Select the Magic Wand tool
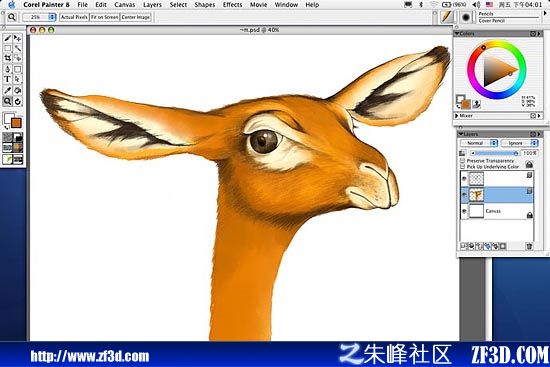550x367 pixels. point(18,48)
